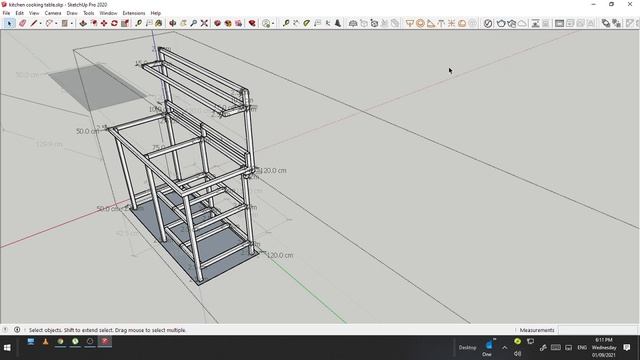The image size is (640, 360).
Task: Click the ENG language indicator
Action: coord(582,348)
